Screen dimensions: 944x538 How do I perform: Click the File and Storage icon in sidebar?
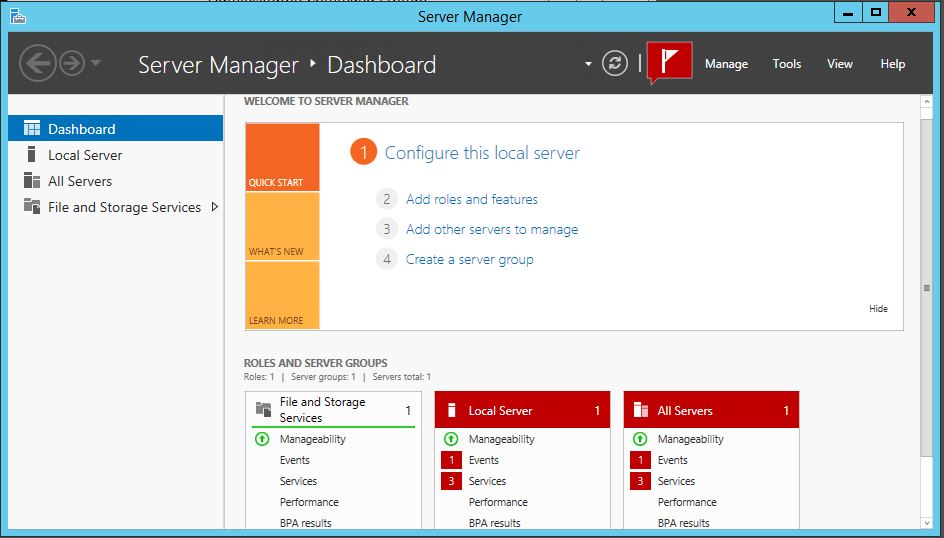[x=32, y=206]
